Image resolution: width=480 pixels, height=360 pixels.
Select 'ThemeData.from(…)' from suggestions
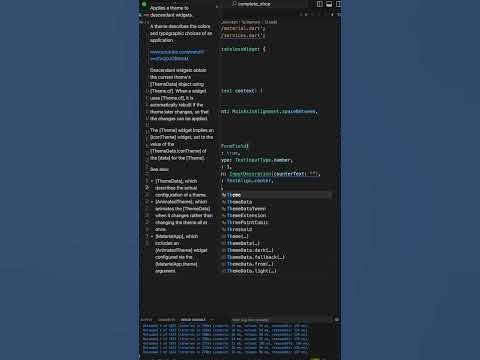(x=277, y=264)
